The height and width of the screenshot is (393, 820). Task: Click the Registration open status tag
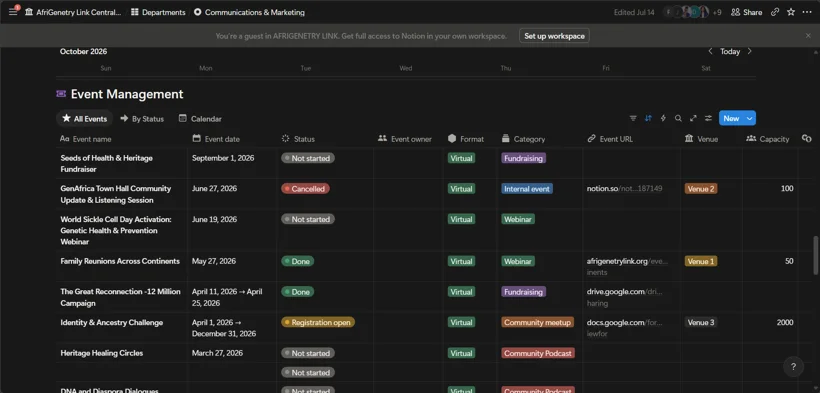click(318, 322)
